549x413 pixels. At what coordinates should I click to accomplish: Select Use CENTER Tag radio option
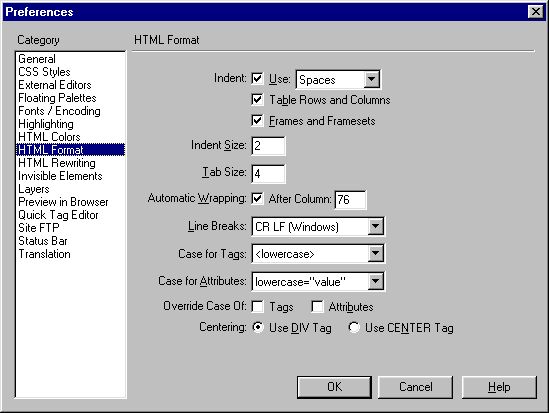tap(354, 328)
